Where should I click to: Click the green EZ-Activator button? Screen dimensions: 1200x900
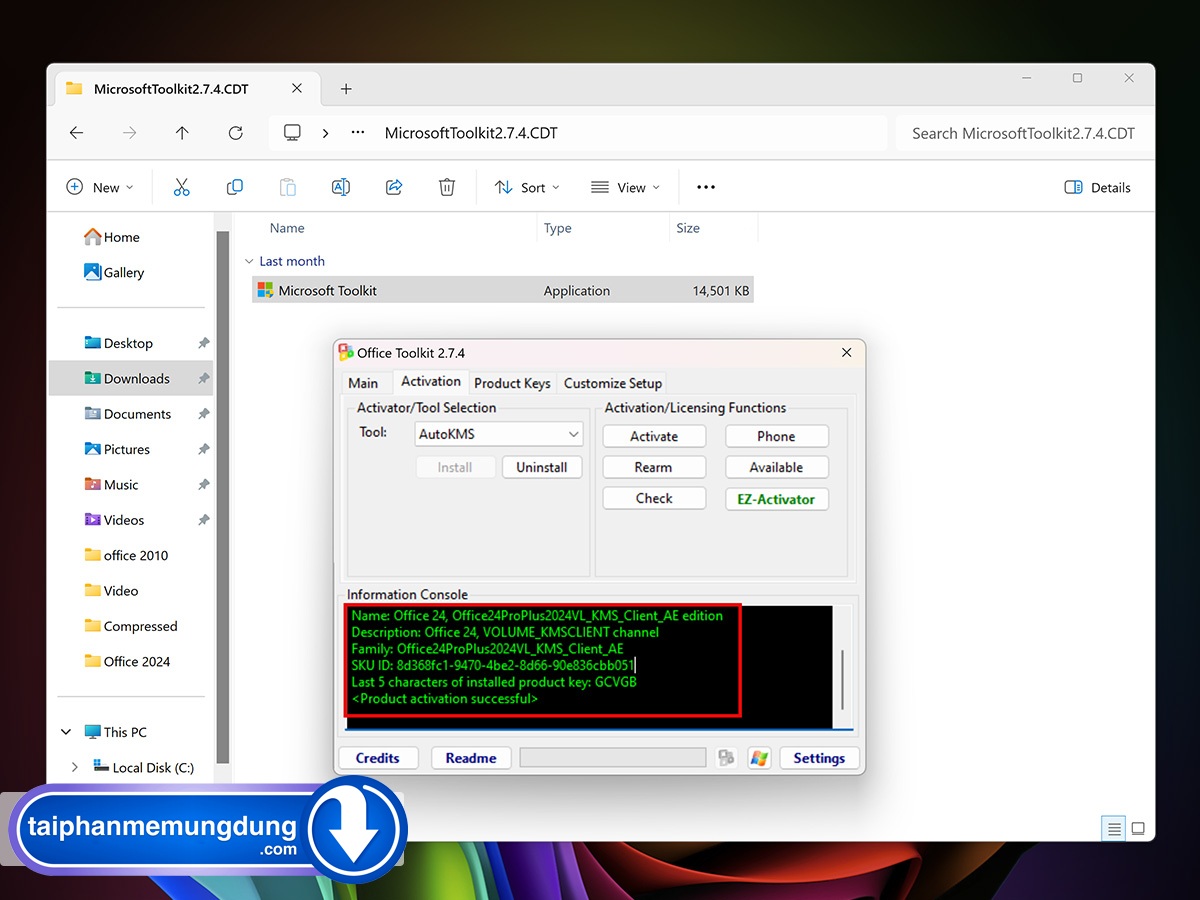tap(776, 499)
